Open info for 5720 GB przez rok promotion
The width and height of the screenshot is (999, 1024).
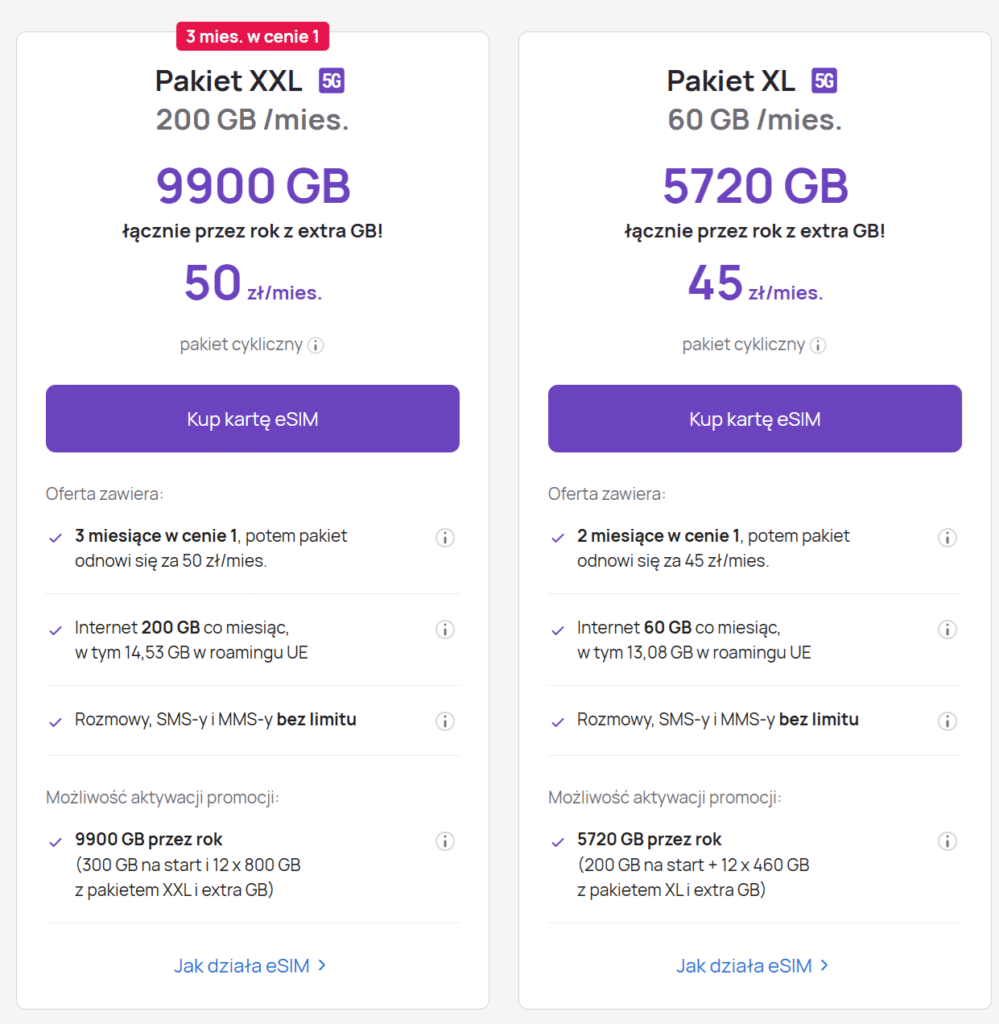(947, 841)
